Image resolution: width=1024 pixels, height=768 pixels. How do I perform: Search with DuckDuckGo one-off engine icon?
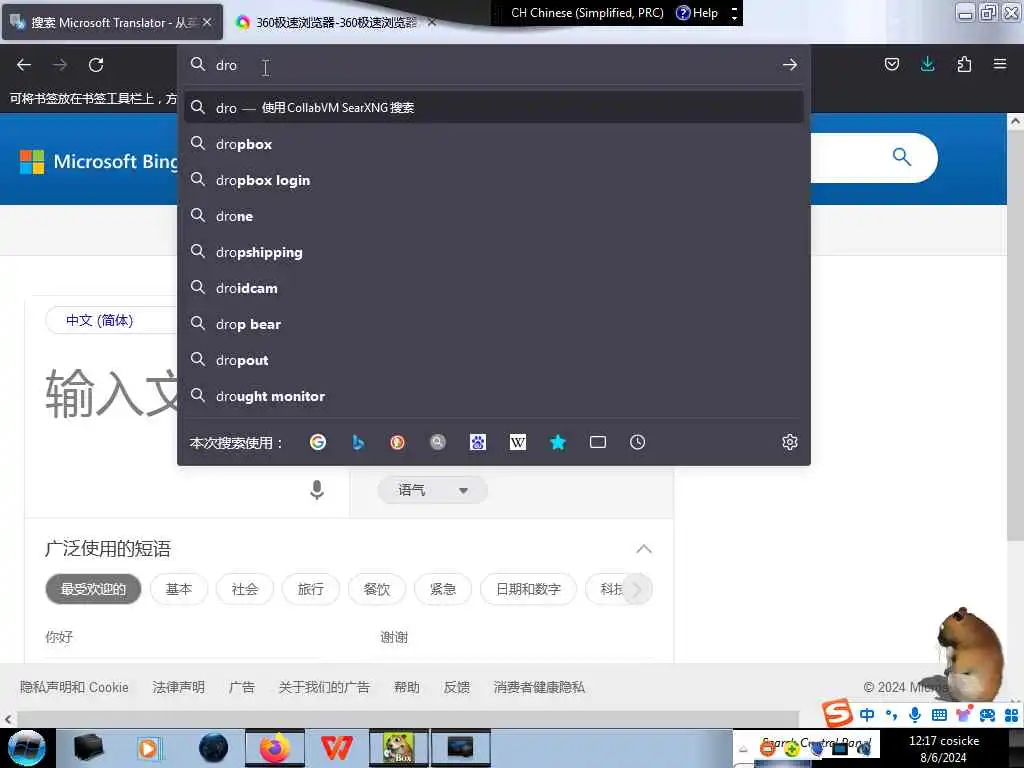click(397, 442)
